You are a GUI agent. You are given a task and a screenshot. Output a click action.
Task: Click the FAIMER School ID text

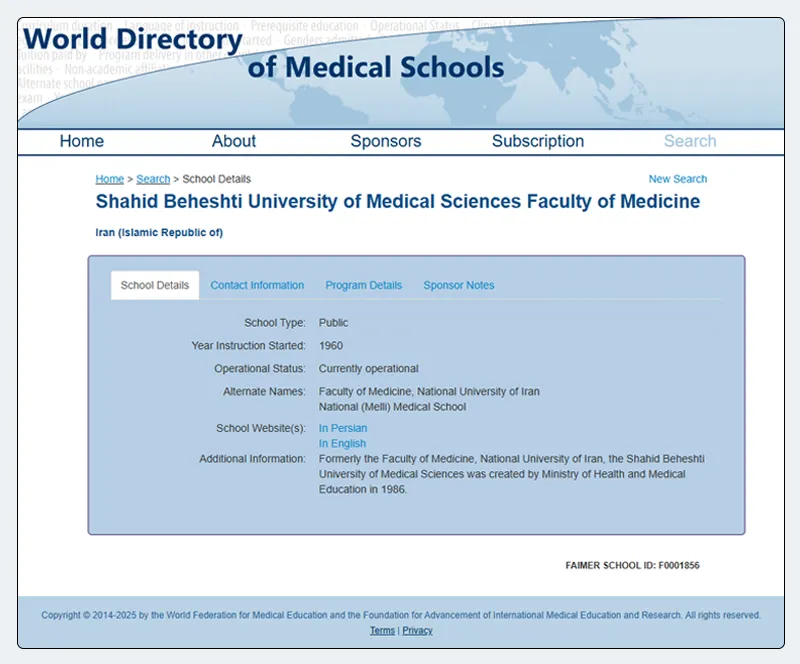[x=632, y=565]
